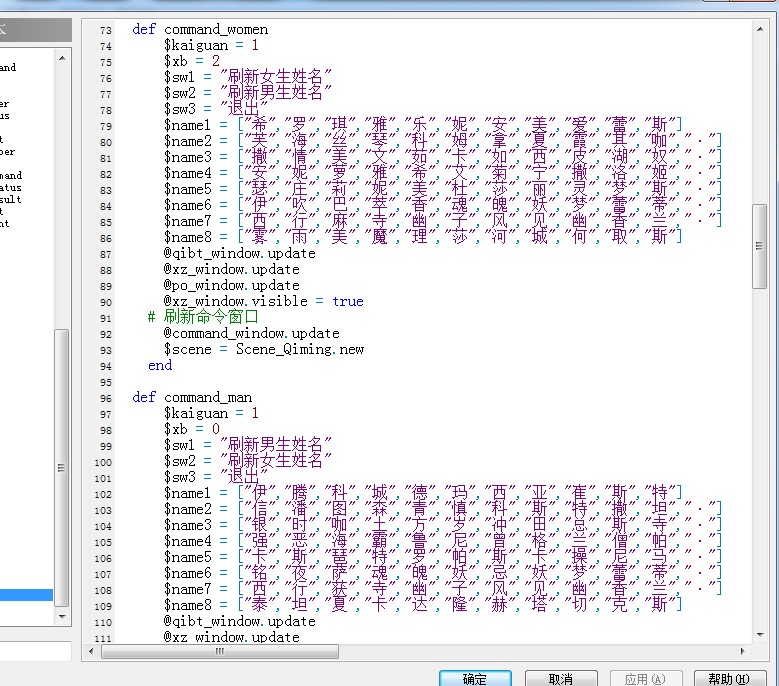Screen dimensions: 779x686
Task: Click '@xz_window.visible = true' on line 90
Action: coord(263,302)
